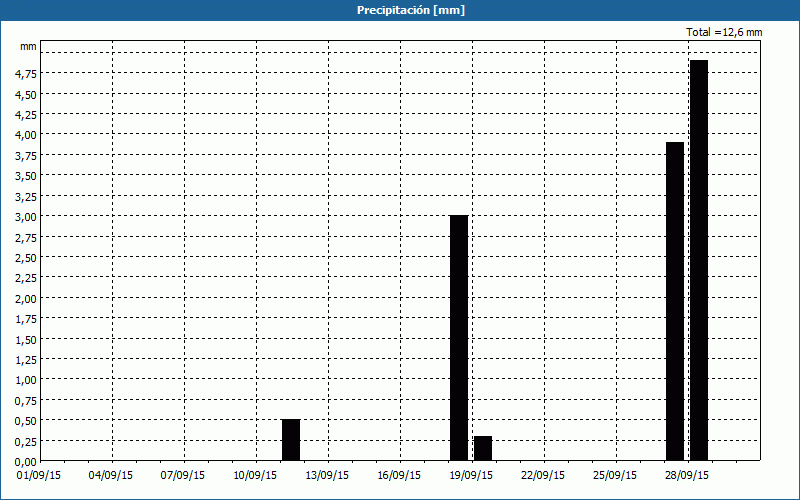Click the 3,00 y-axis value

tap(26, 217)
